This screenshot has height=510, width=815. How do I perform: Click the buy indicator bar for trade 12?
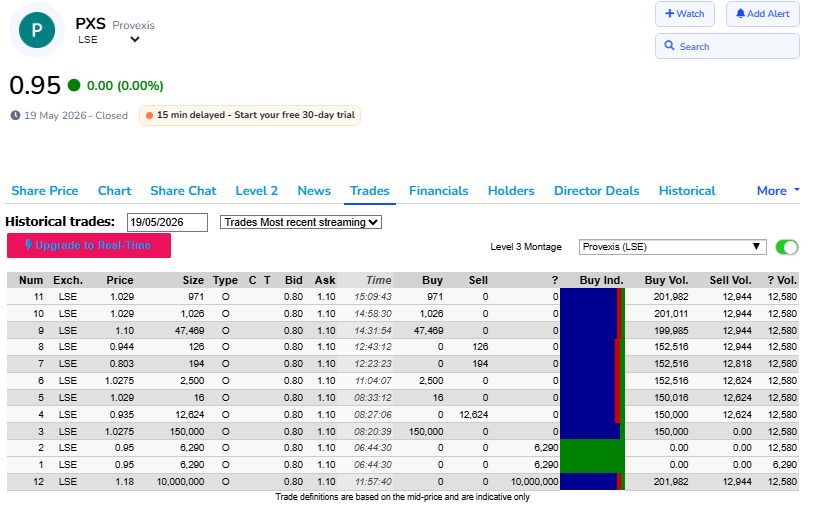(592, 481)
